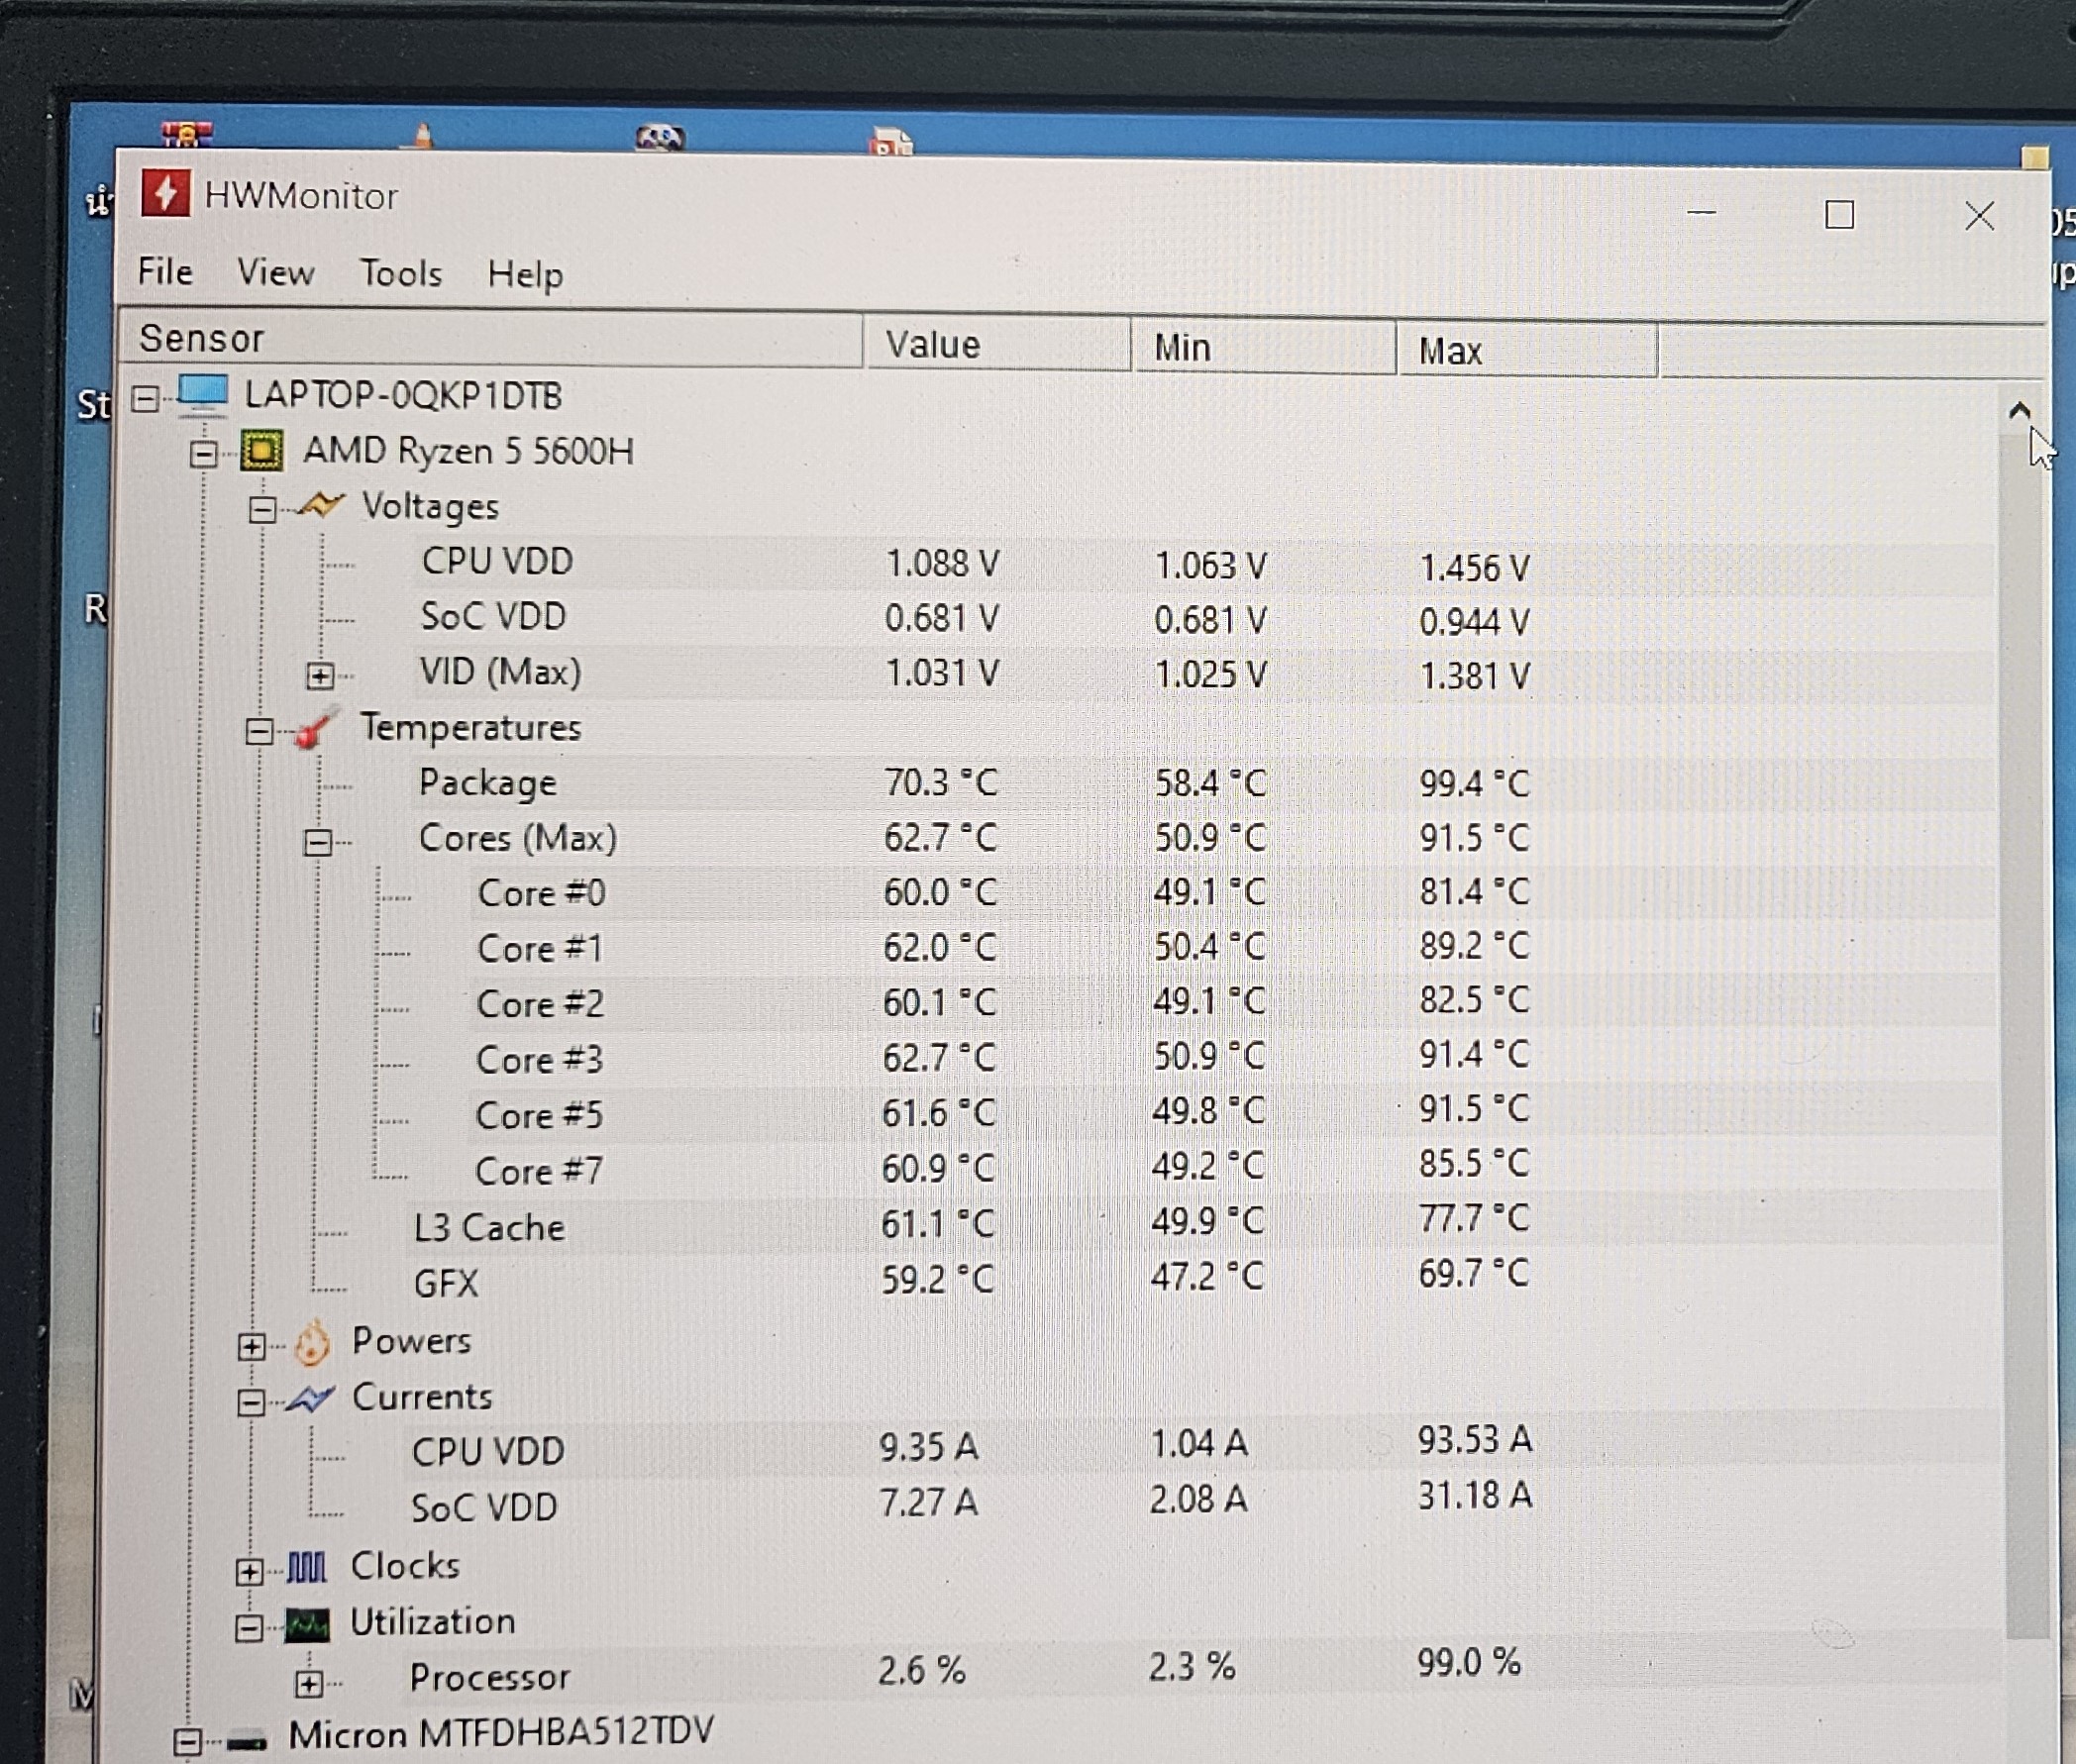Click the Micron MTFDHBA512TDV label
The image size is (2076, 1764).
pyautogui.click(x=501, y=1733)
